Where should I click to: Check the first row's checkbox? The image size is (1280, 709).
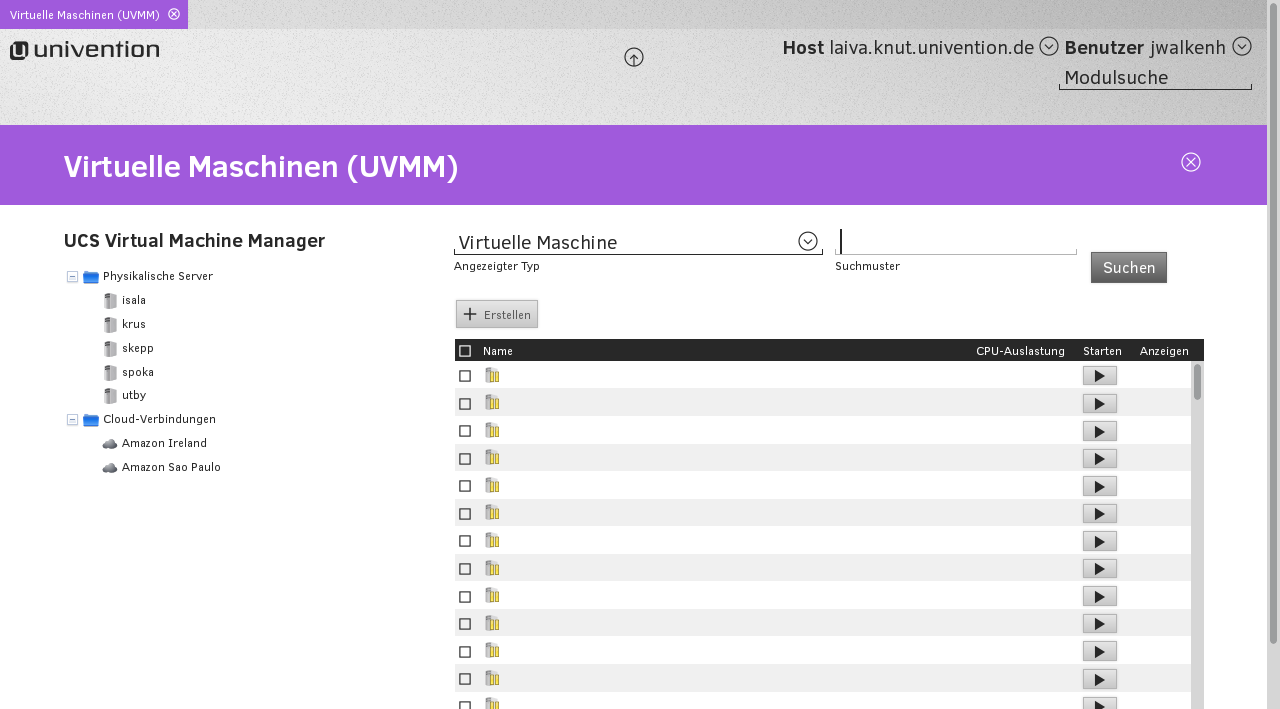(x=465, y=376)
